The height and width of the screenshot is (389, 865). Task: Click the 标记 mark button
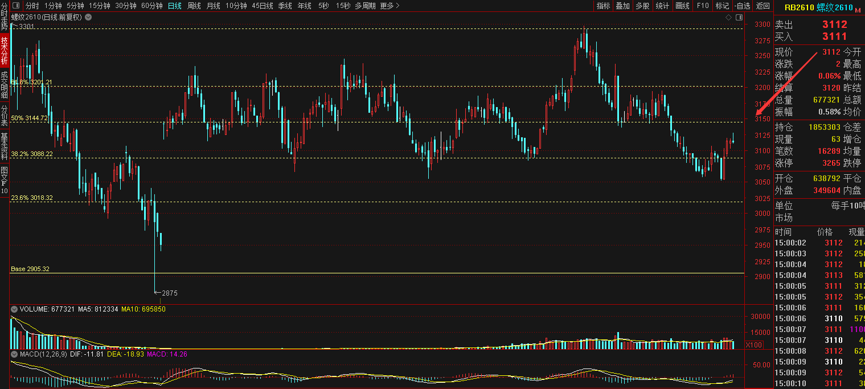pyautogui.click(x=722, y=6)
